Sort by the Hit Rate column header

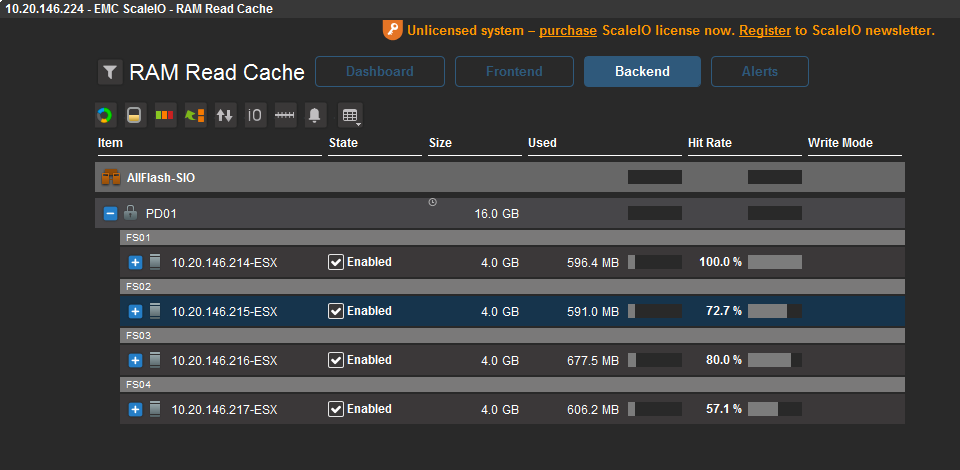710,143
